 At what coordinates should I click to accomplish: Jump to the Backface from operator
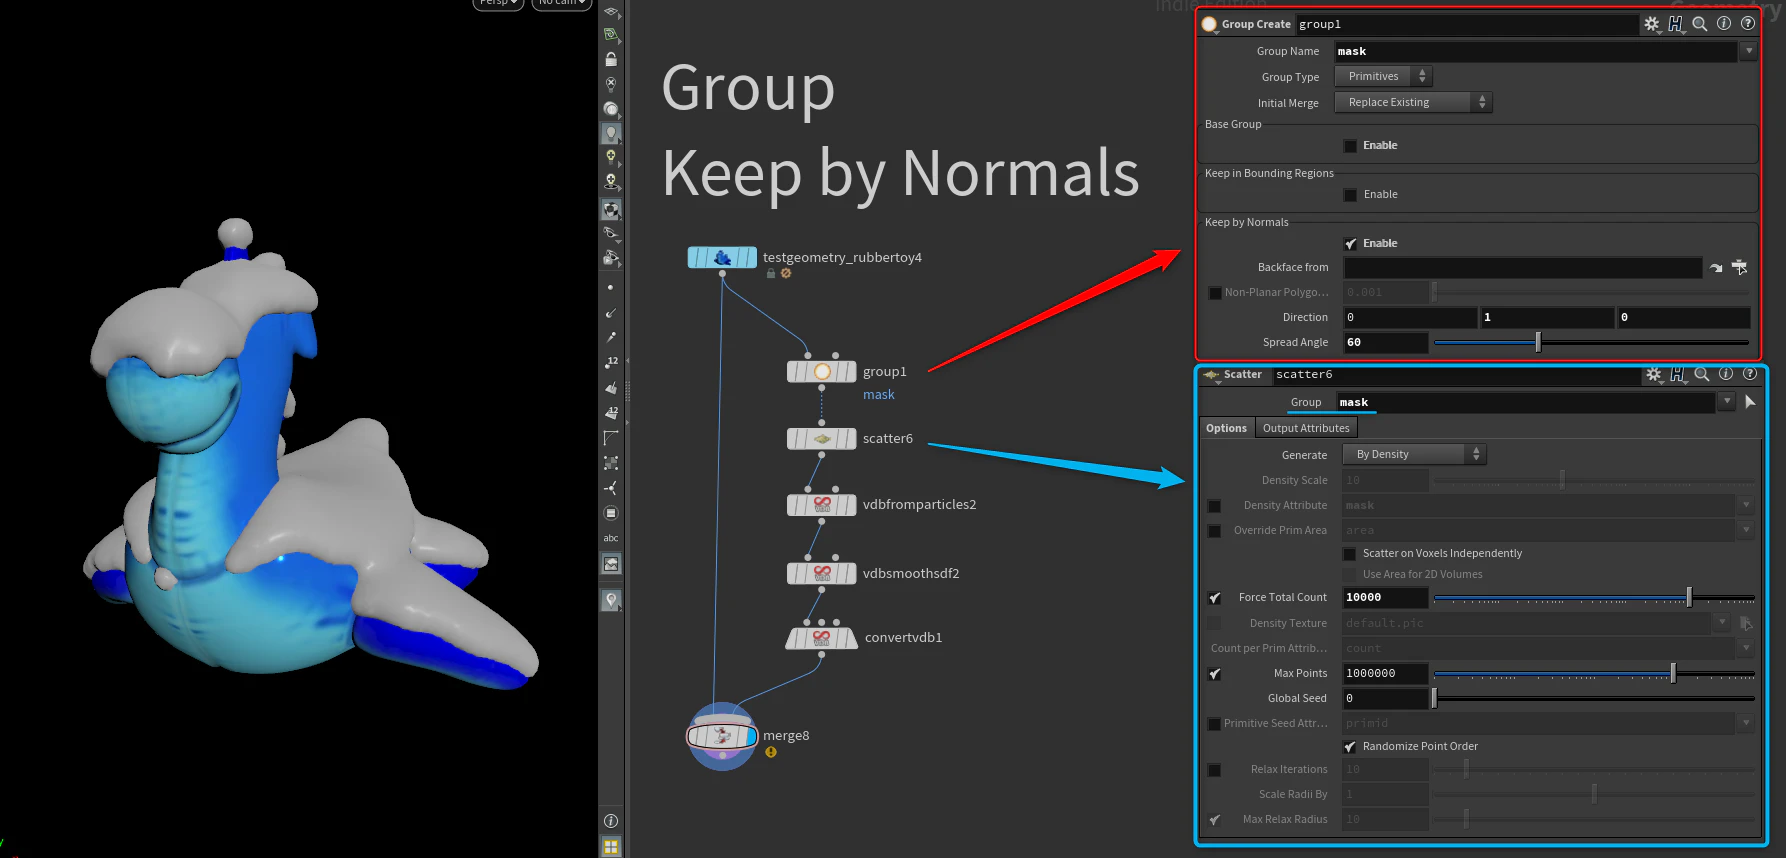(1716, 268)
